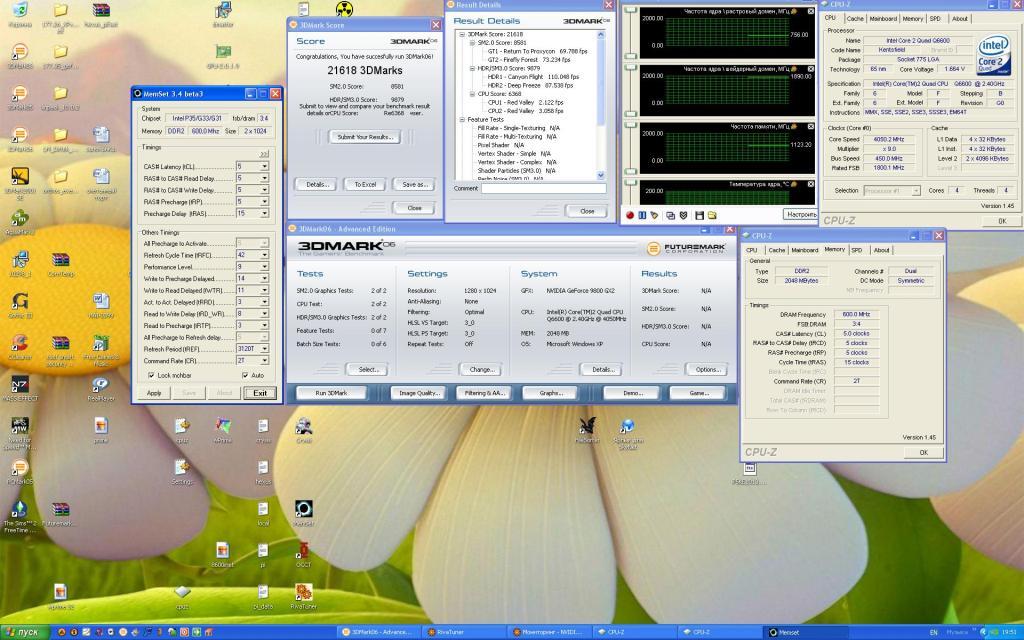The width and height of the screenshot is (1024, 640).
Task: Click upper range slider of memory frequency graph
Action: pyautogui.click(x=630, y=125)
